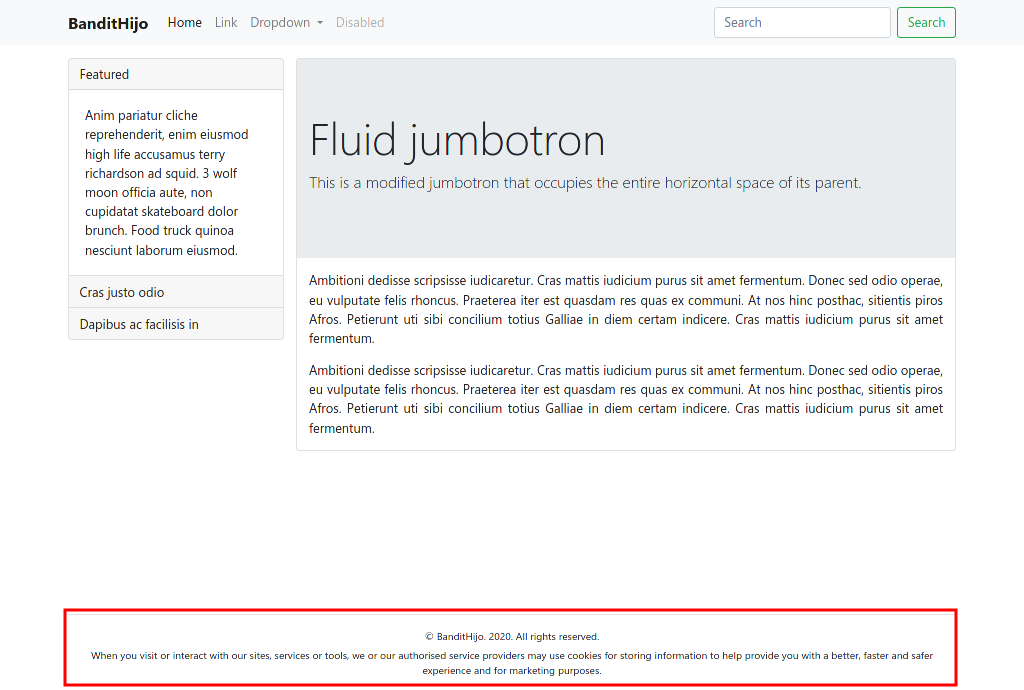
Task: Click the Anim pariatur cliche text block
Action: click(x=167, y=183)
